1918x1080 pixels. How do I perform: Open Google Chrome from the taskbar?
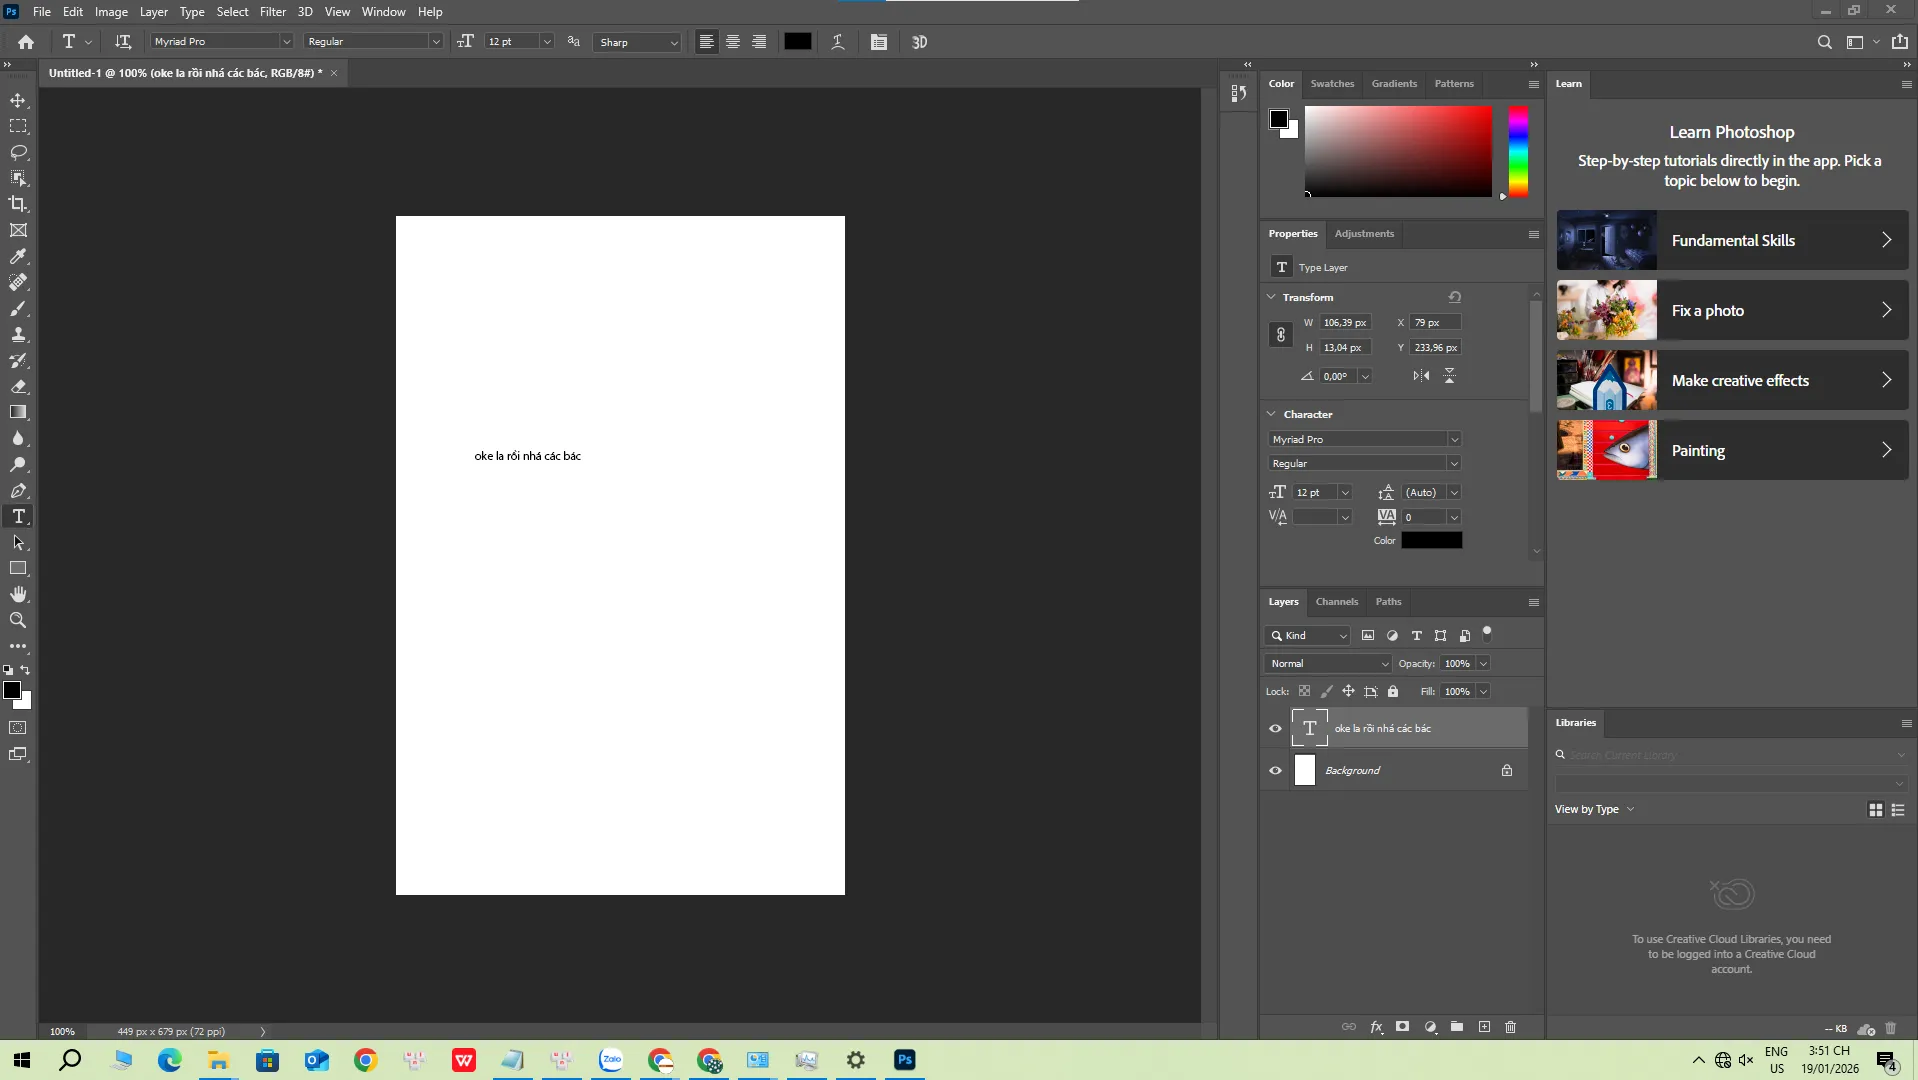[364, 1060]
